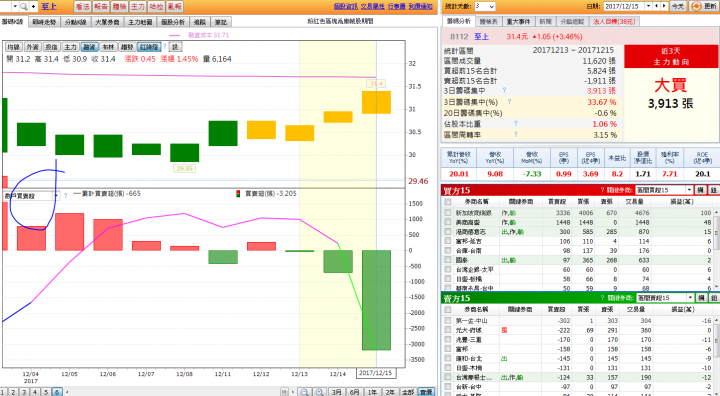The image size is (720, 396).
Task: Check the 富邦 seller row checkbox
Action: pyautogui.click(x=448, y=349)
